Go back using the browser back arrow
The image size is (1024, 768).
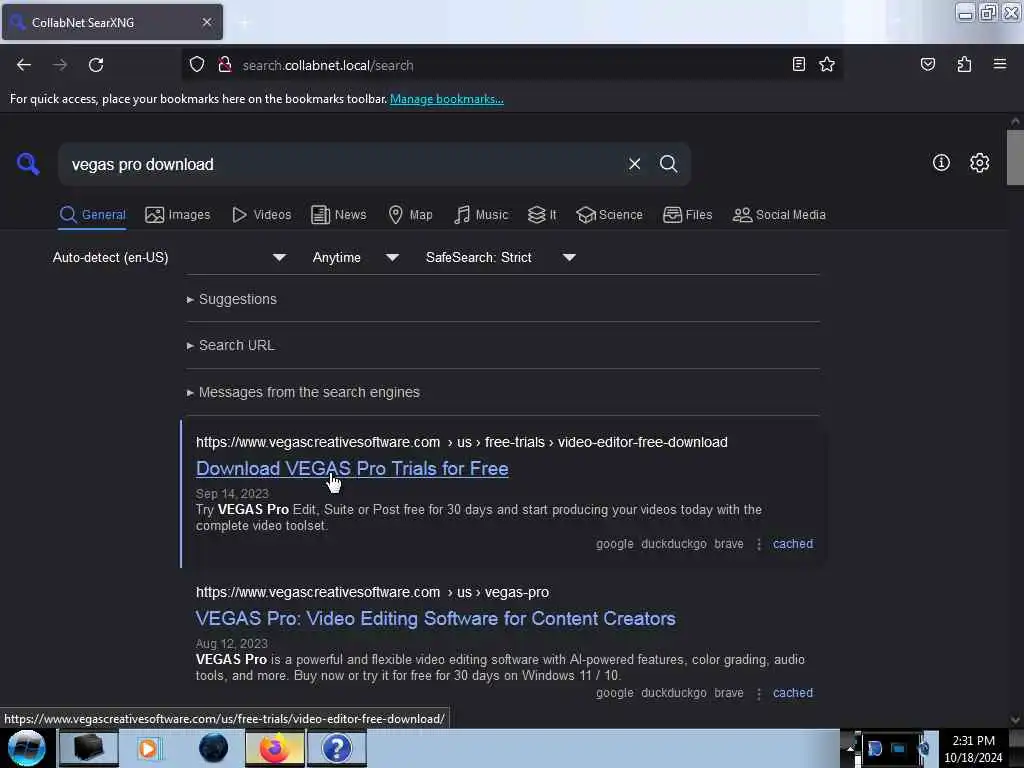(x=24, y=65)
